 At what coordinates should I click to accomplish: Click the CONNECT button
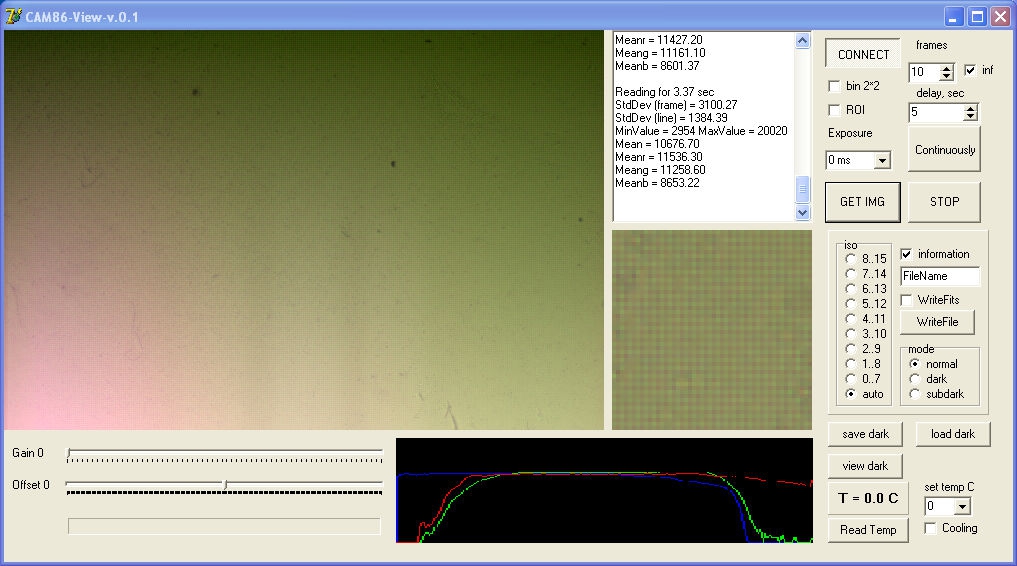coord(863,54)
